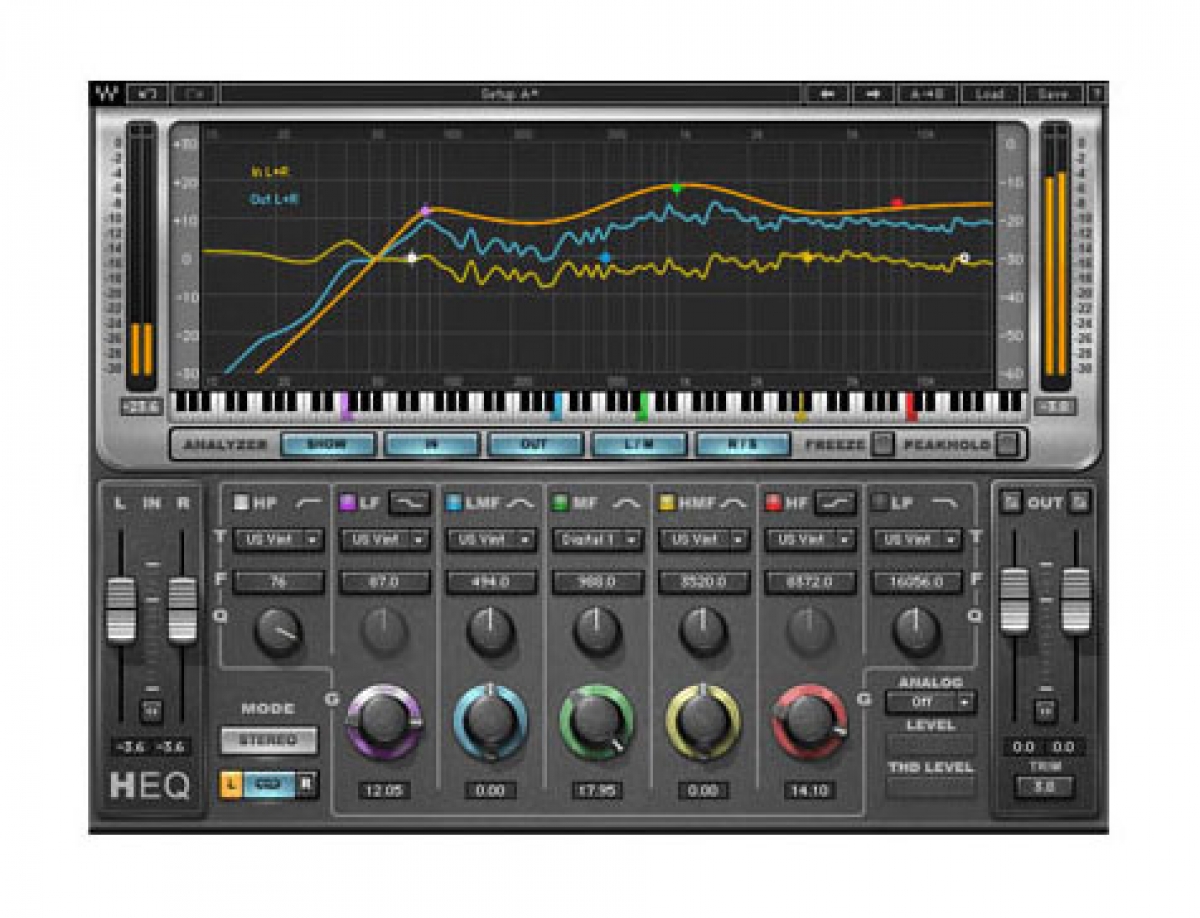The height and width of the screenshot is (918, 1200).
Task: Change the HF band shelf shape icon
Action: point(836,503)
